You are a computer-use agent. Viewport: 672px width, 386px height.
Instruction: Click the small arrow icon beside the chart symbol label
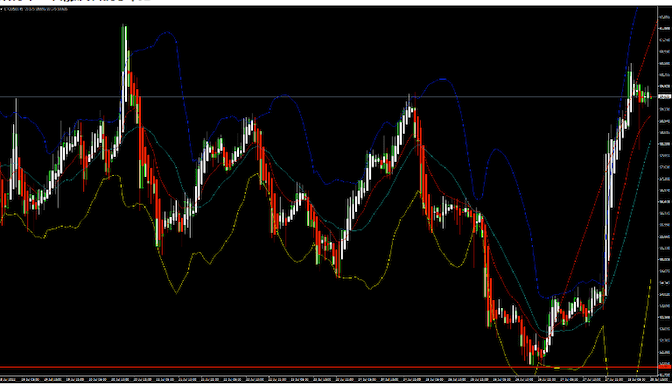[1, 9]
